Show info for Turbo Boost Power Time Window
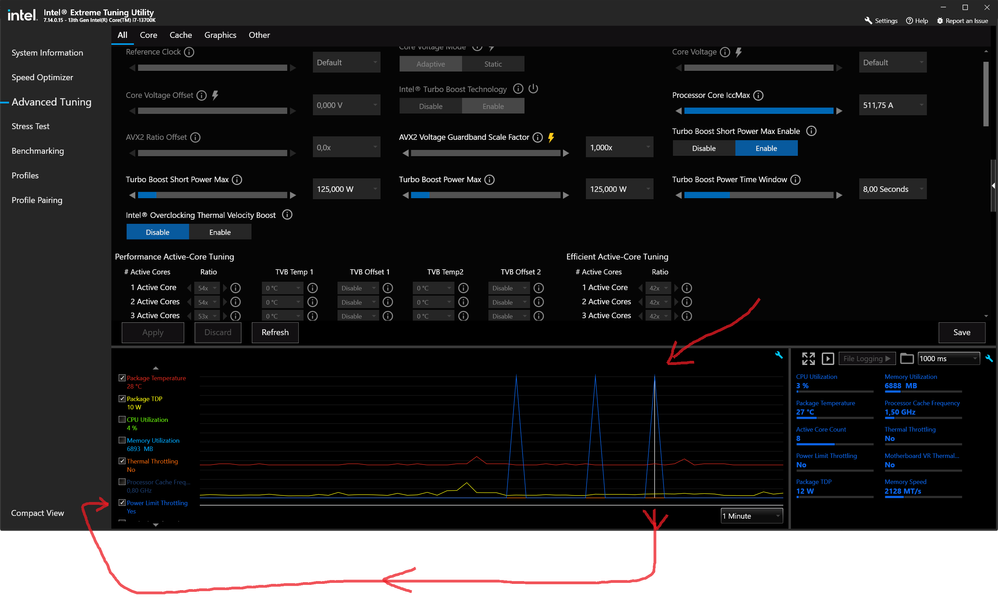Viewport: 998px width, 611px height. (x=795, y=180)
